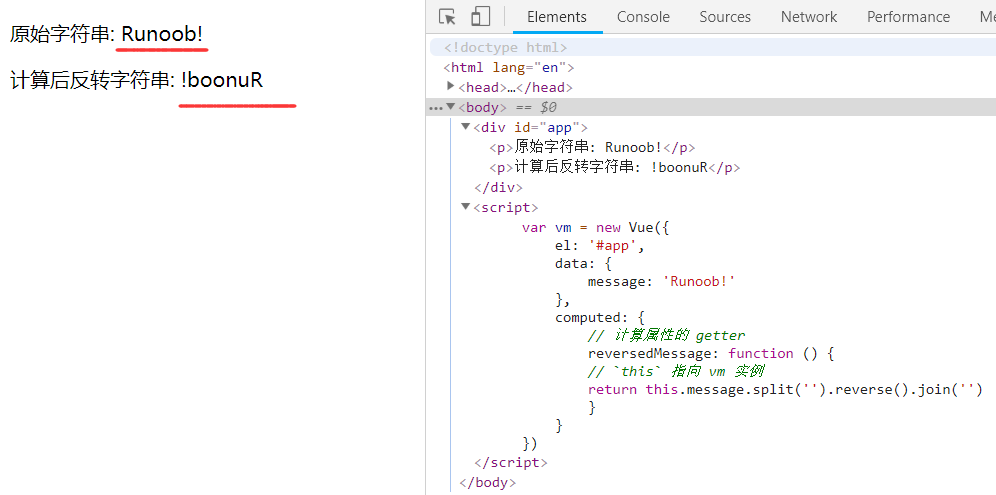996x495 pixels.
Task: Switch to the Console tab
Action: [643, 17]
